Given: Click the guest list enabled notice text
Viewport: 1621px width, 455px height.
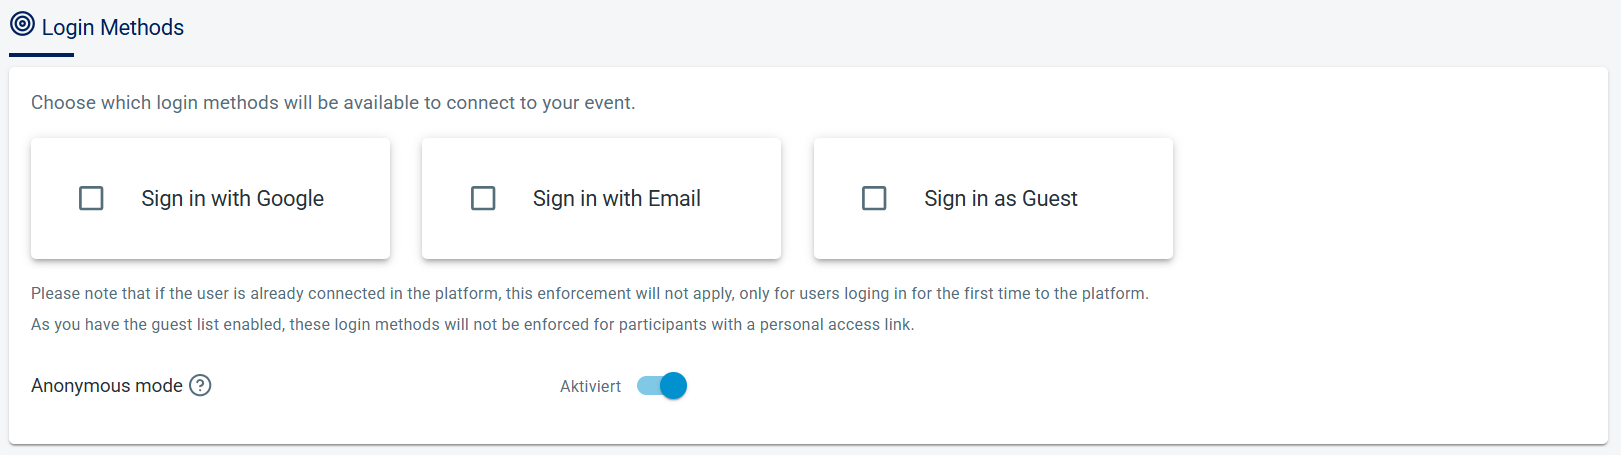Looking at the screenshot, I should [x=472, y=324].
